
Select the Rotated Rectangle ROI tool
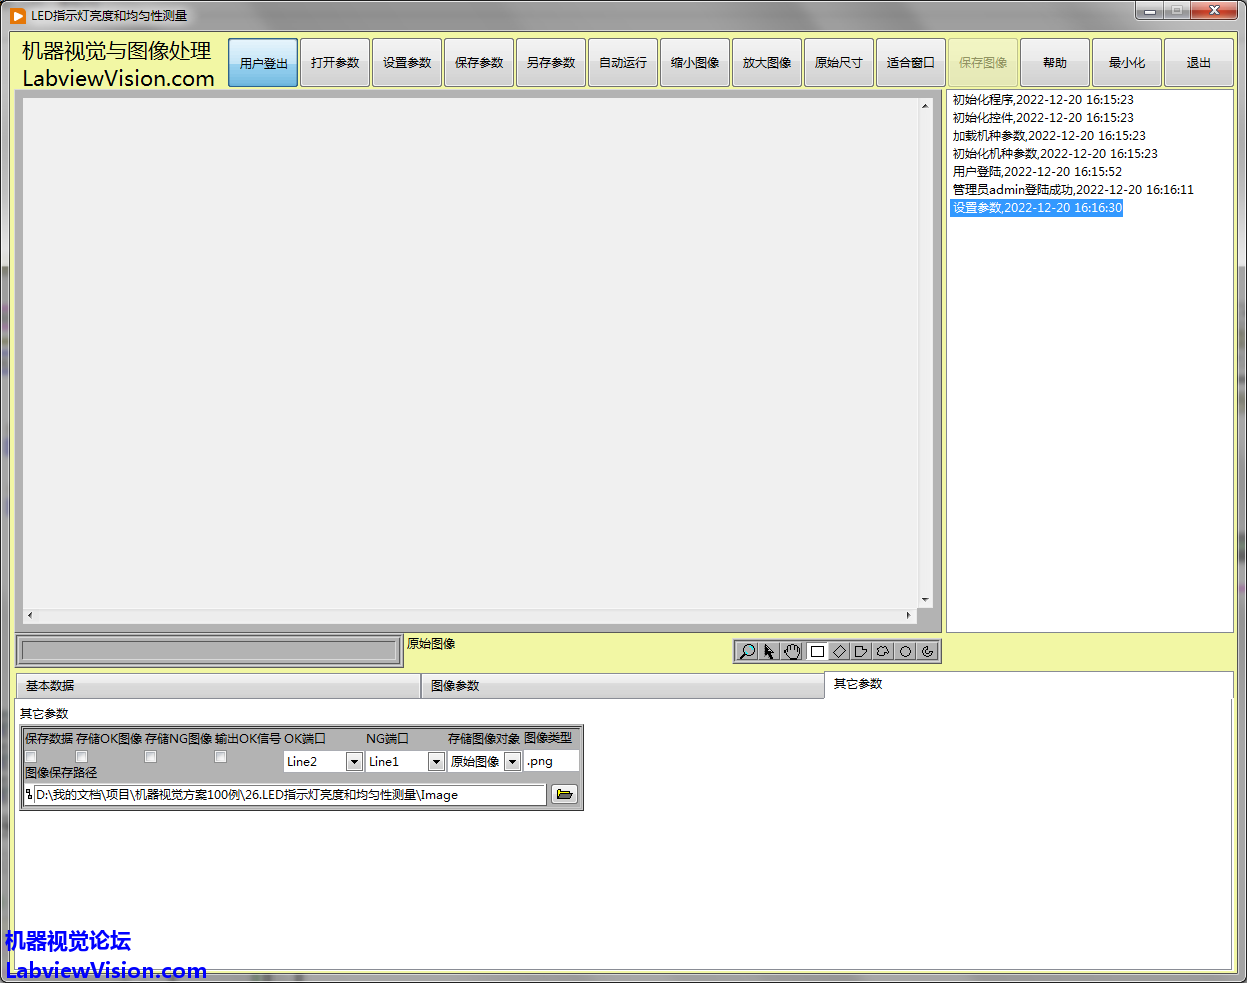click(839, 651)
